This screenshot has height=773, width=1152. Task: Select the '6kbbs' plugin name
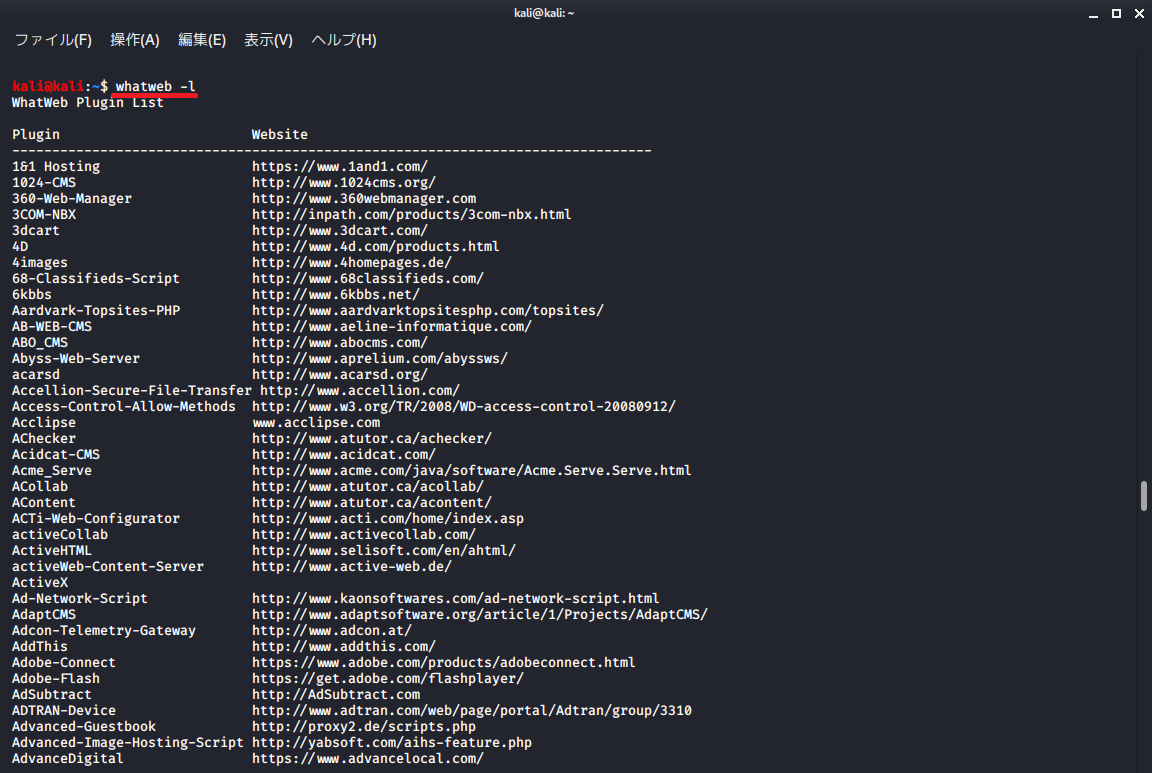(32, 295)
